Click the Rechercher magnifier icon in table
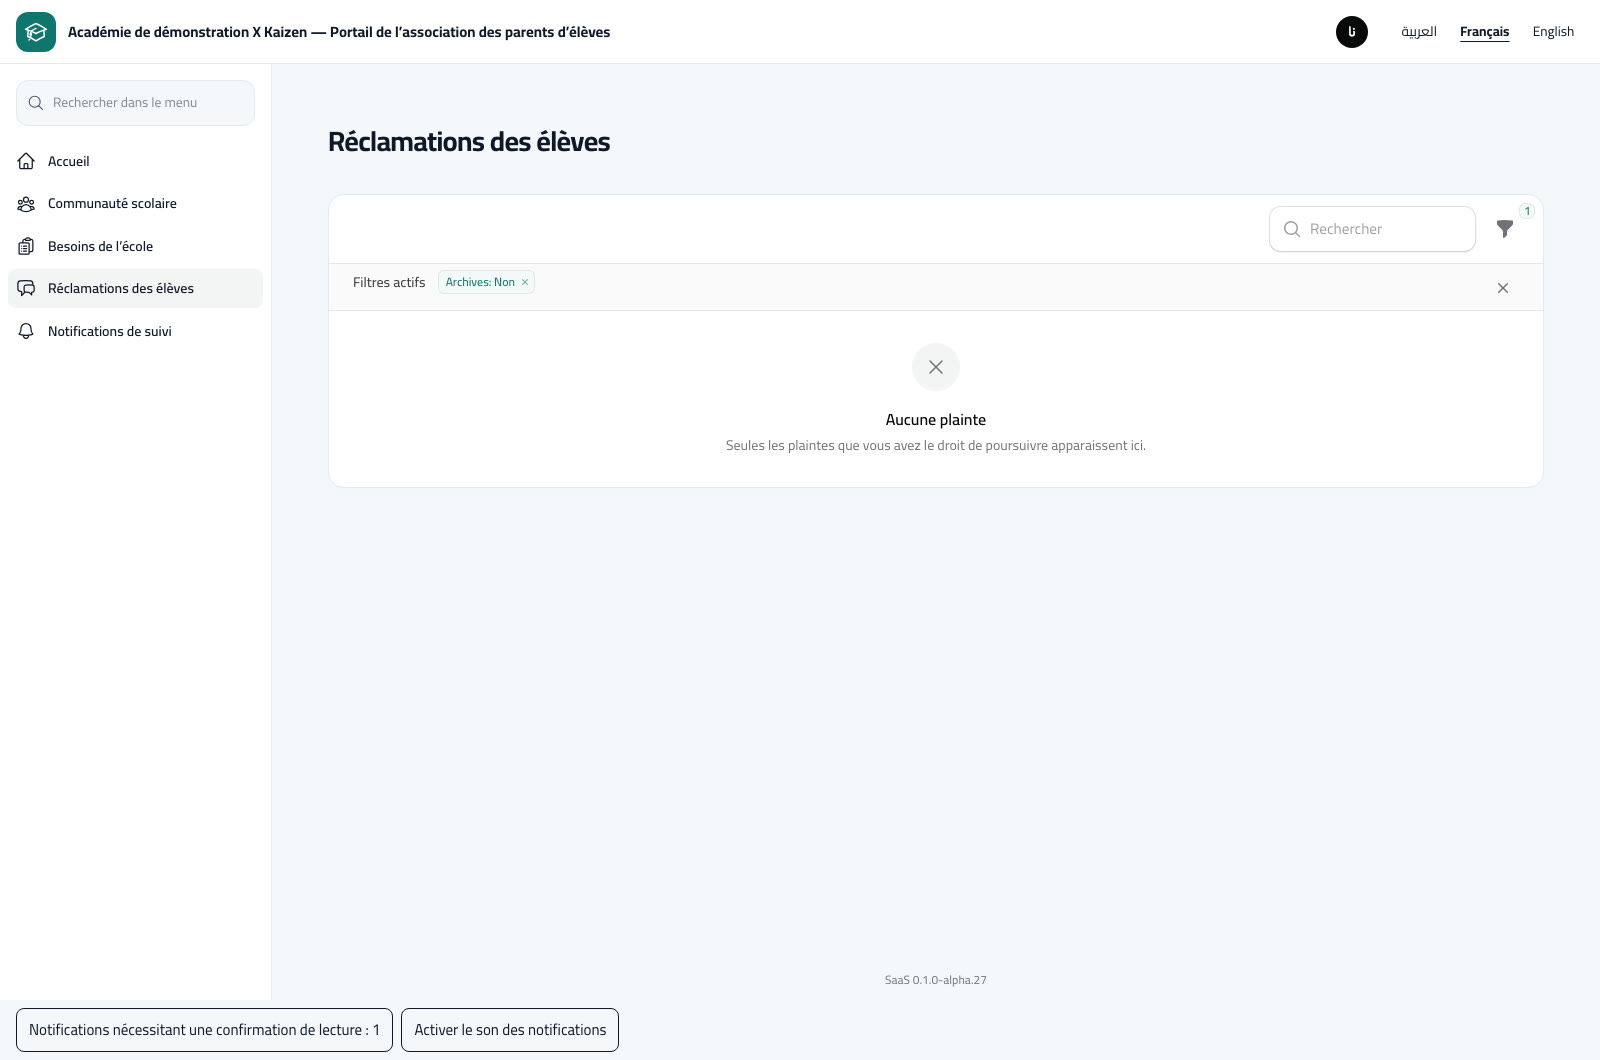The image size is (1600, 1060). click(1292, 229)
